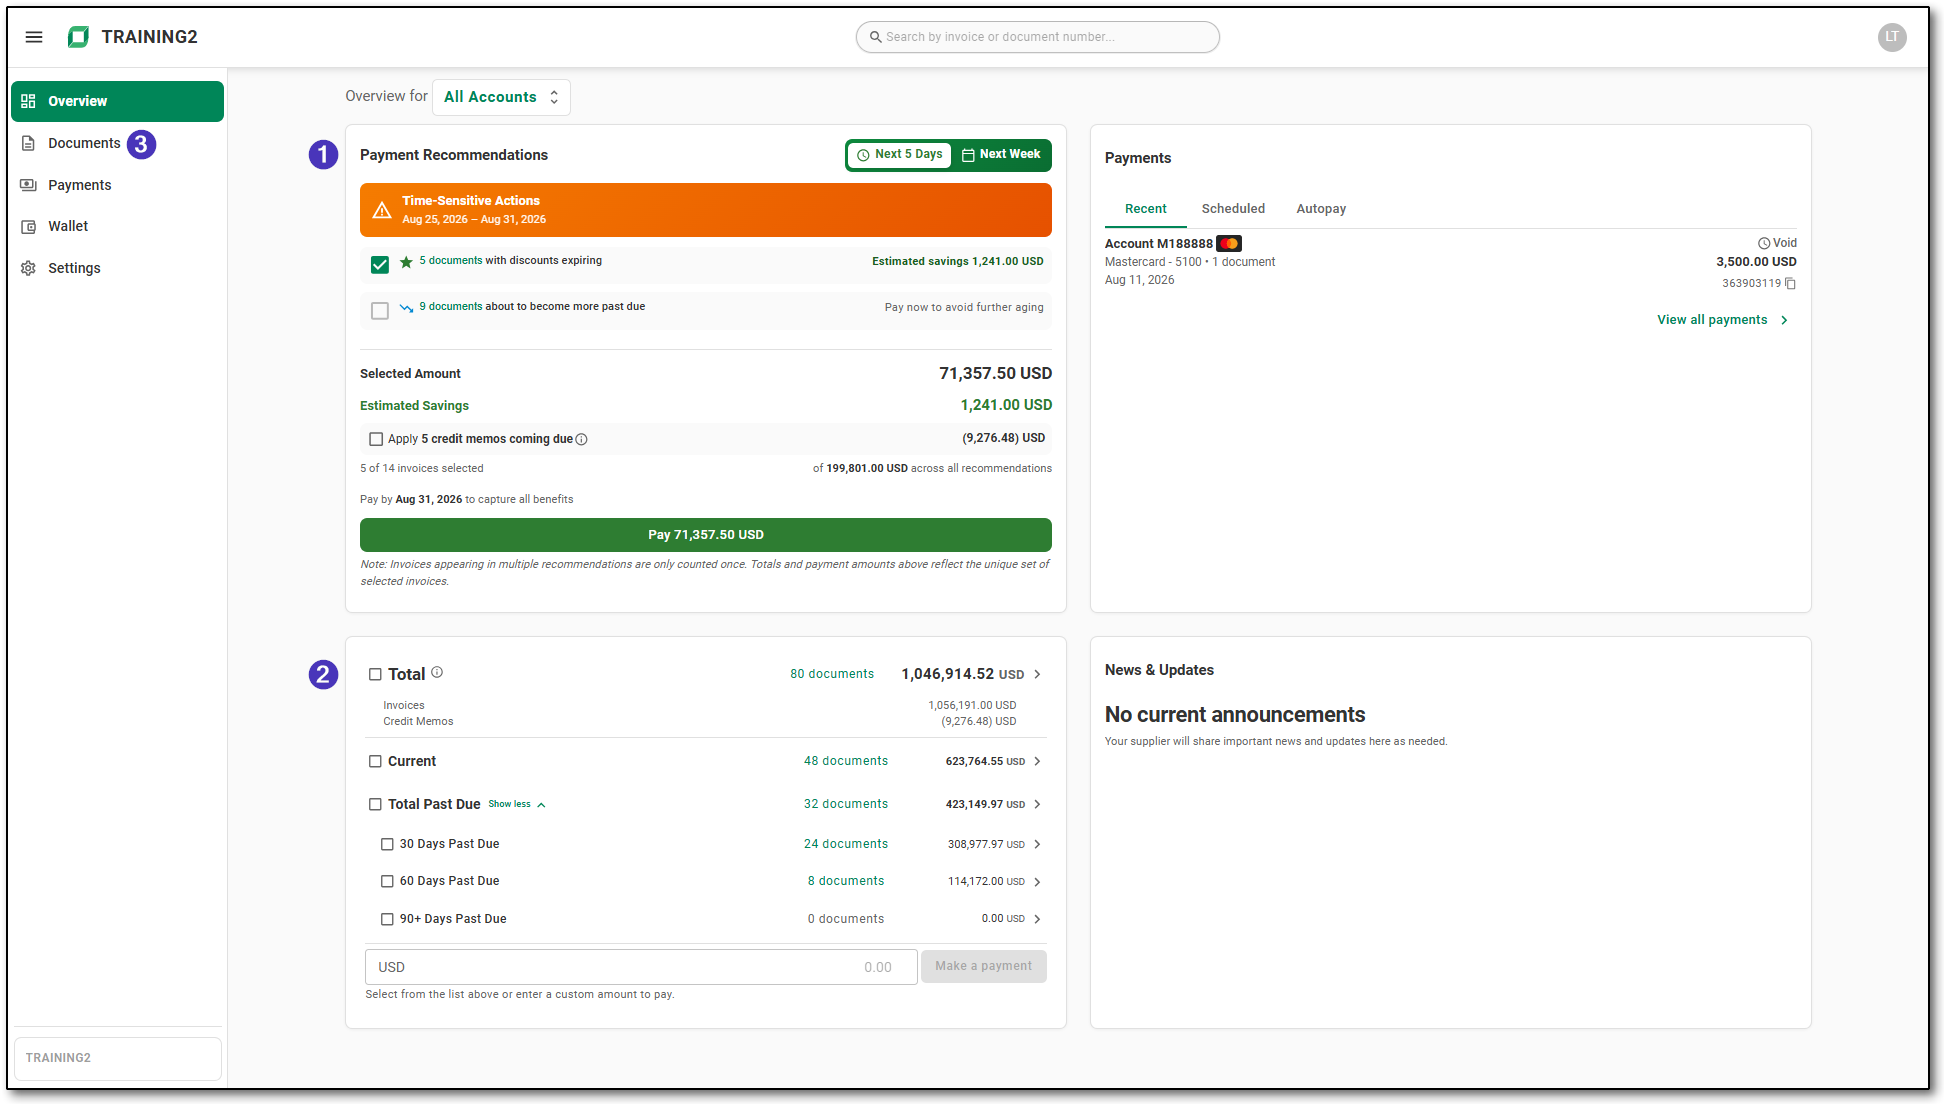Open the 24 documents link
The image size is (1944, 1104).
click(846, 844)
